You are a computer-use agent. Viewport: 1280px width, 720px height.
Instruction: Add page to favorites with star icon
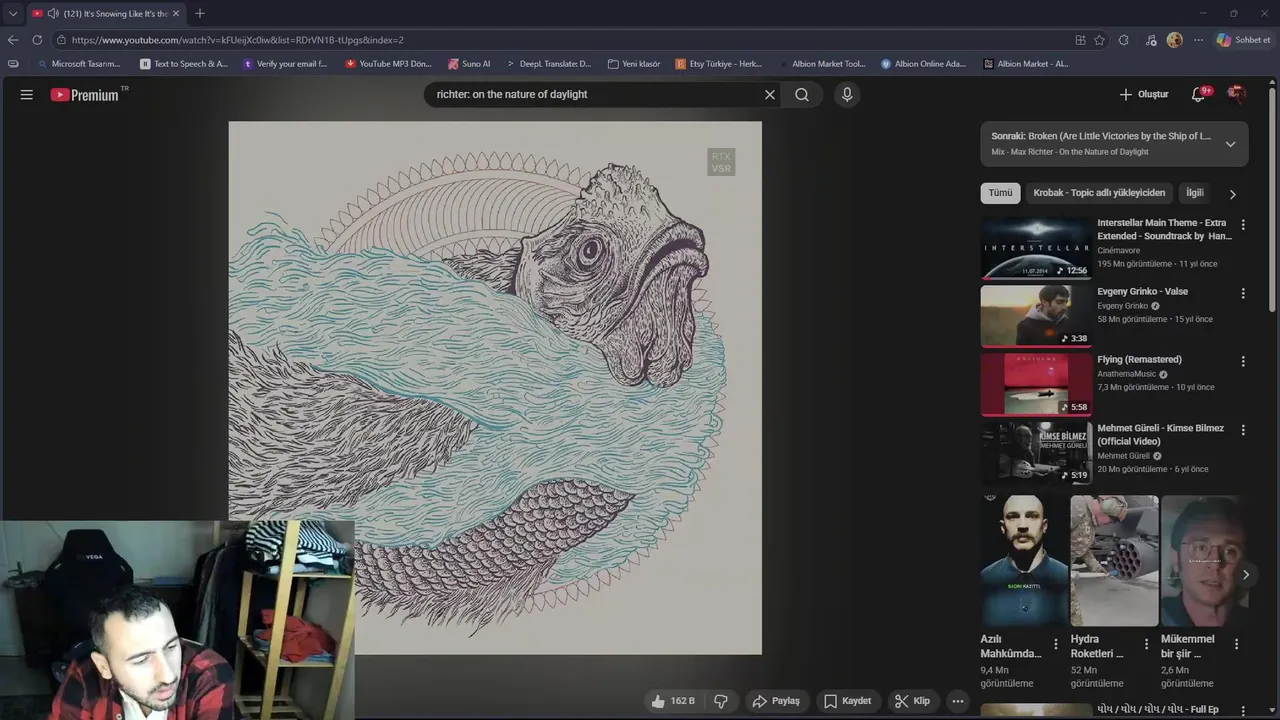click(1099, 40)
